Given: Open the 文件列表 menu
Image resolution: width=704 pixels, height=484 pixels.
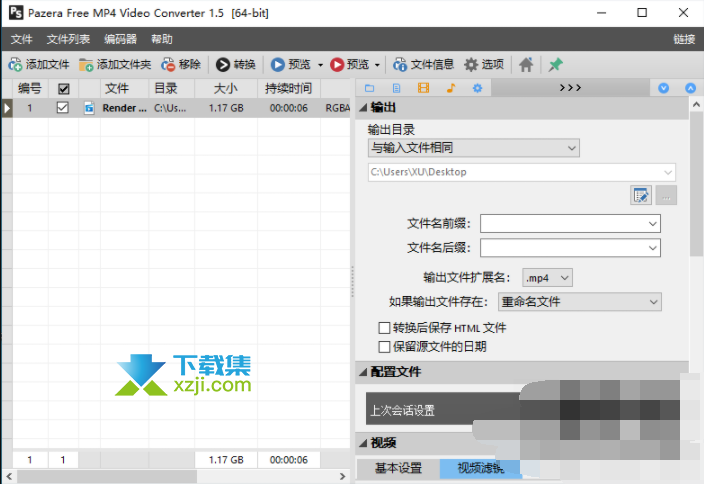Looking at the screenshot, I should point(68,40).
